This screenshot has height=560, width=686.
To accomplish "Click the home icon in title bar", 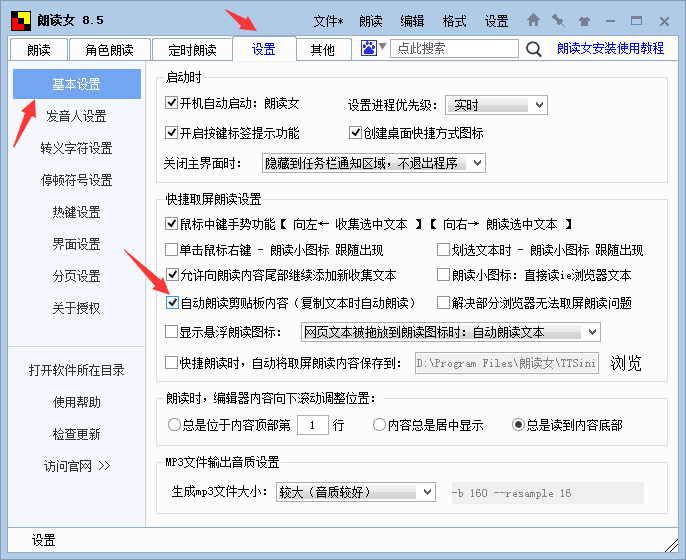I will click(533, 20).
